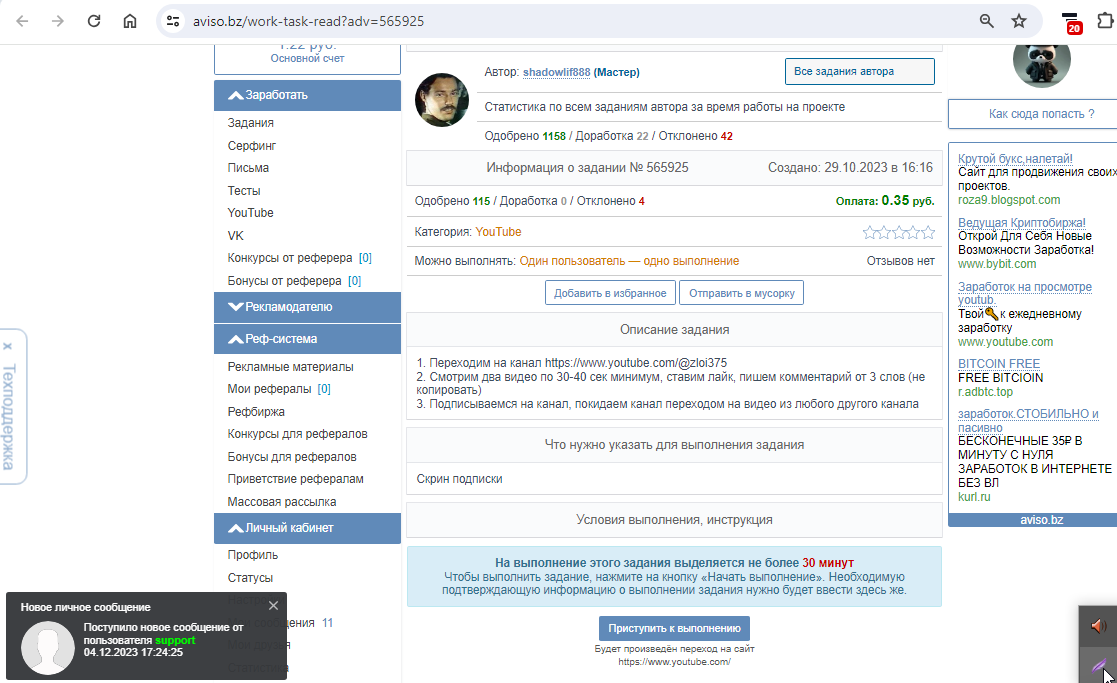The width and height of the screenshot is (1117, 683).
Task: Collapse the Заработать menu section
Action: (x=307, y=95)
